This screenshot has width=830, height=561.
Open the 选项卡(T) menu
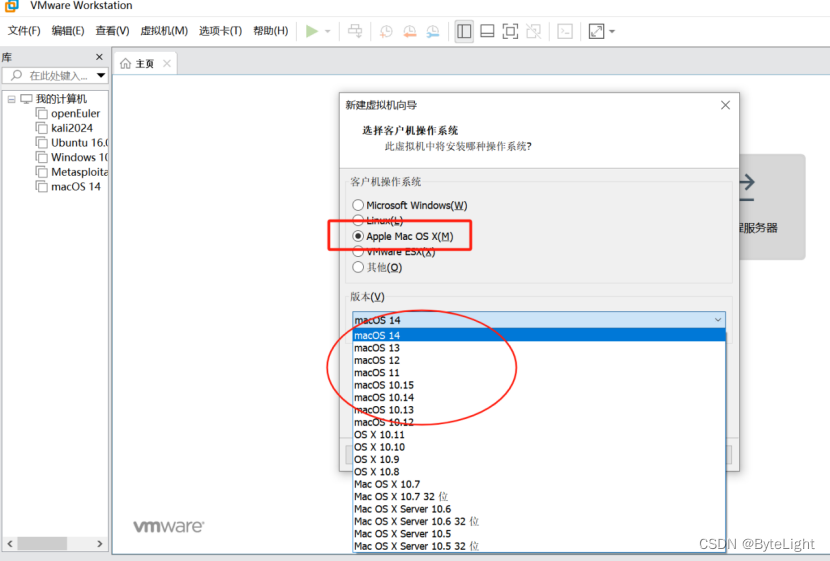pos(220,31)
